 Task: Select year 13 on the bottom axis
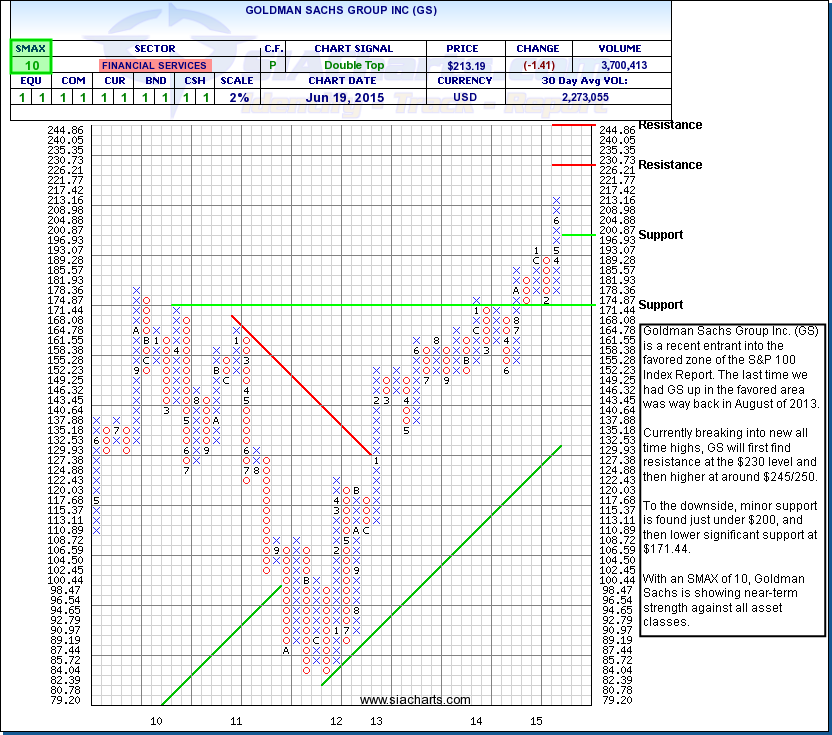click(x=376, y=720)
